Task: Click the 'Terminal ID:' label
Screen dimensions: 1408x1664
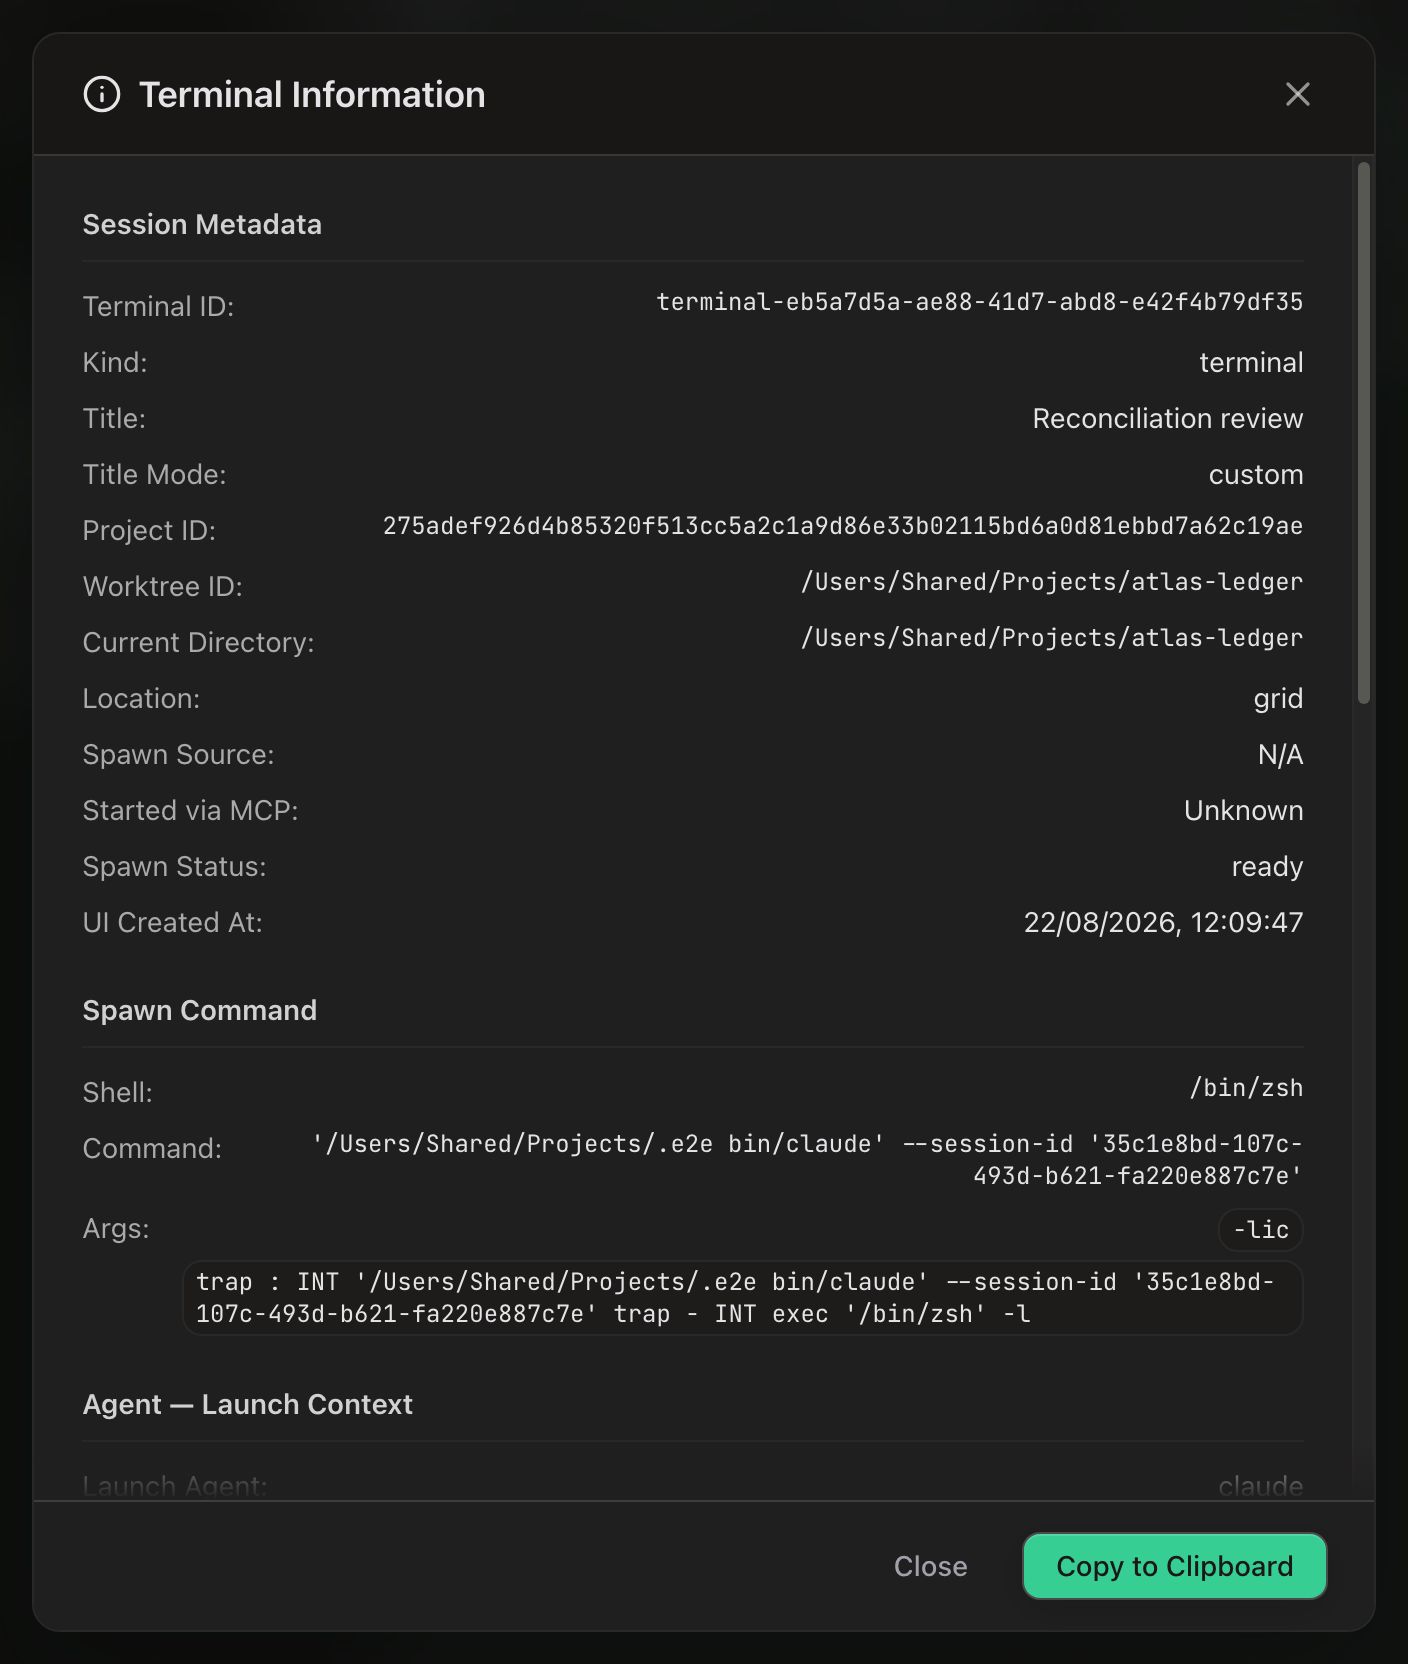Action: click(158, 306)
